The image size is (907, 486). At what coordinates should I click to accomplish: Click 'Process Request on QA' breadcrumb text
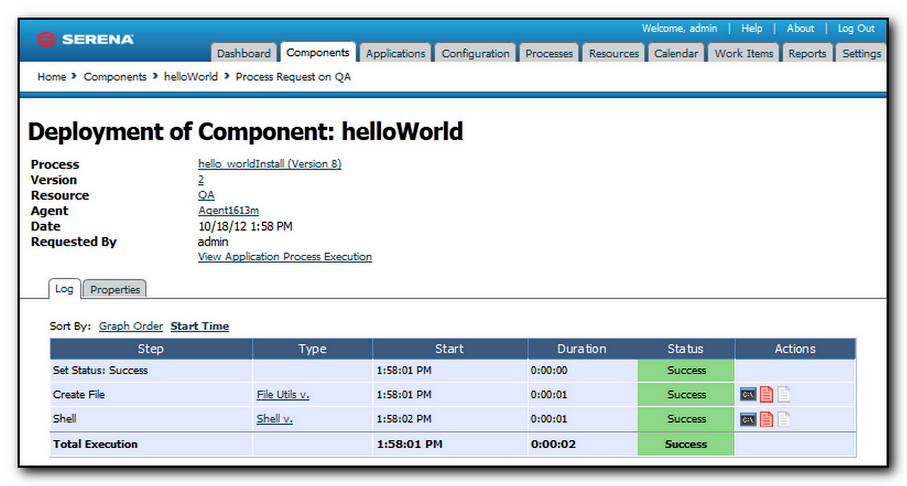click(293, 77)
